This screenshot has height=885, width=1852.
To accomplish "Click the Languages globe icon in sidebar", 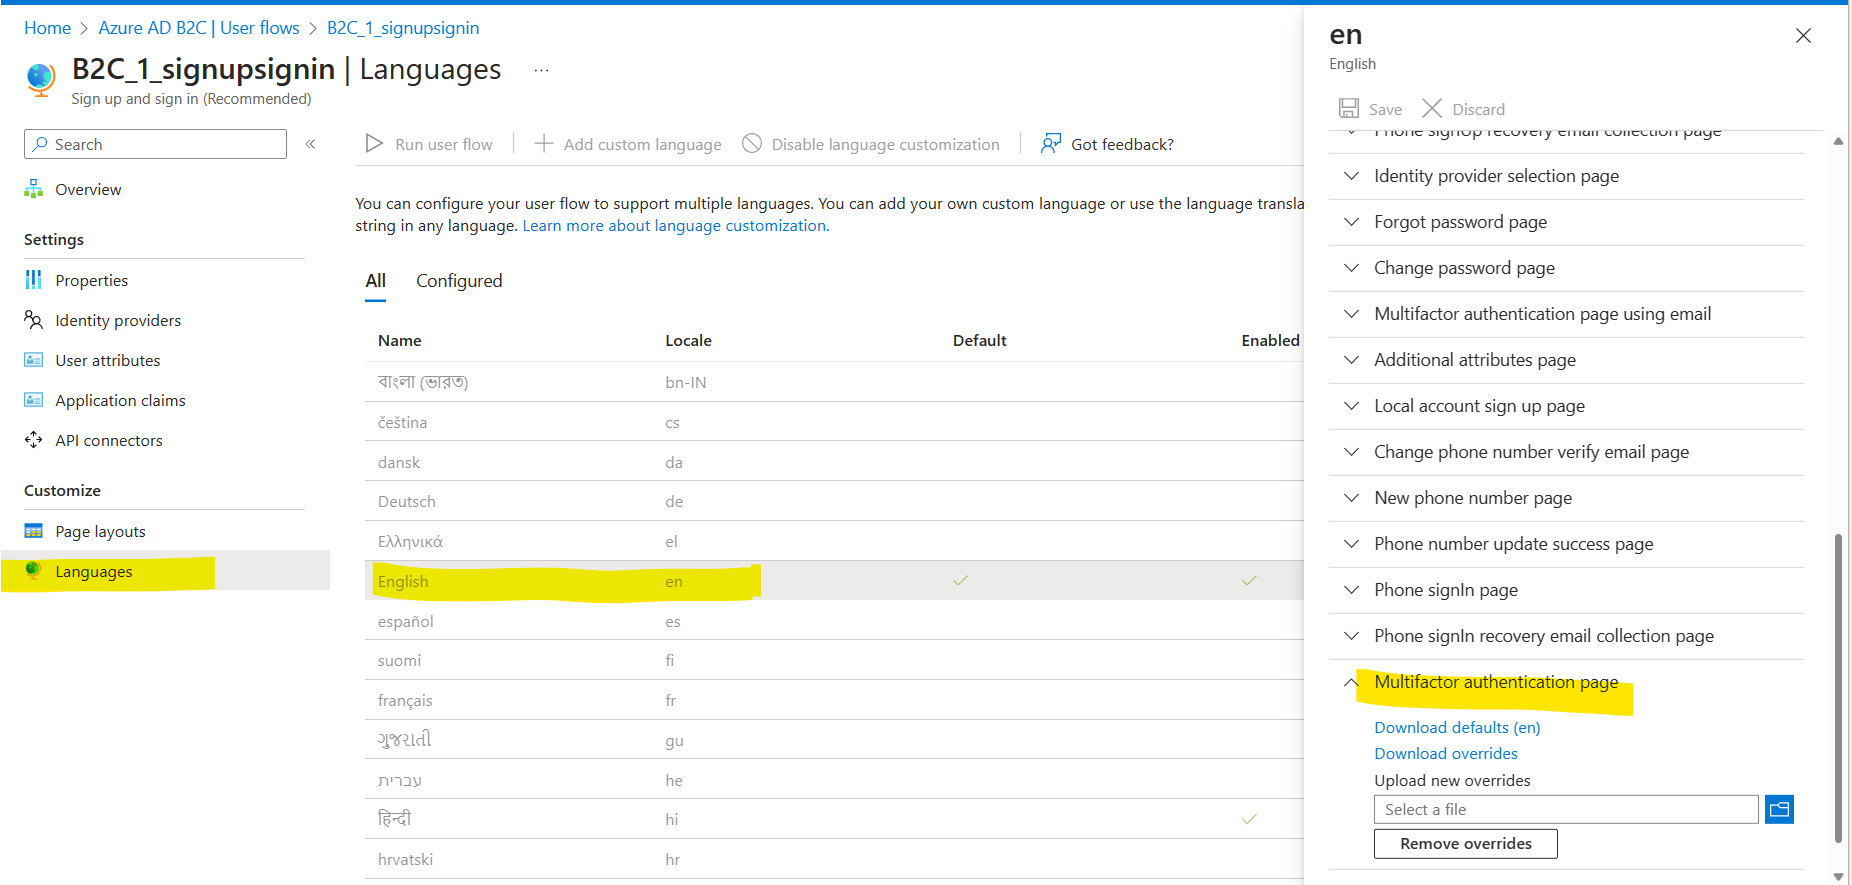I will coord(34,571).
